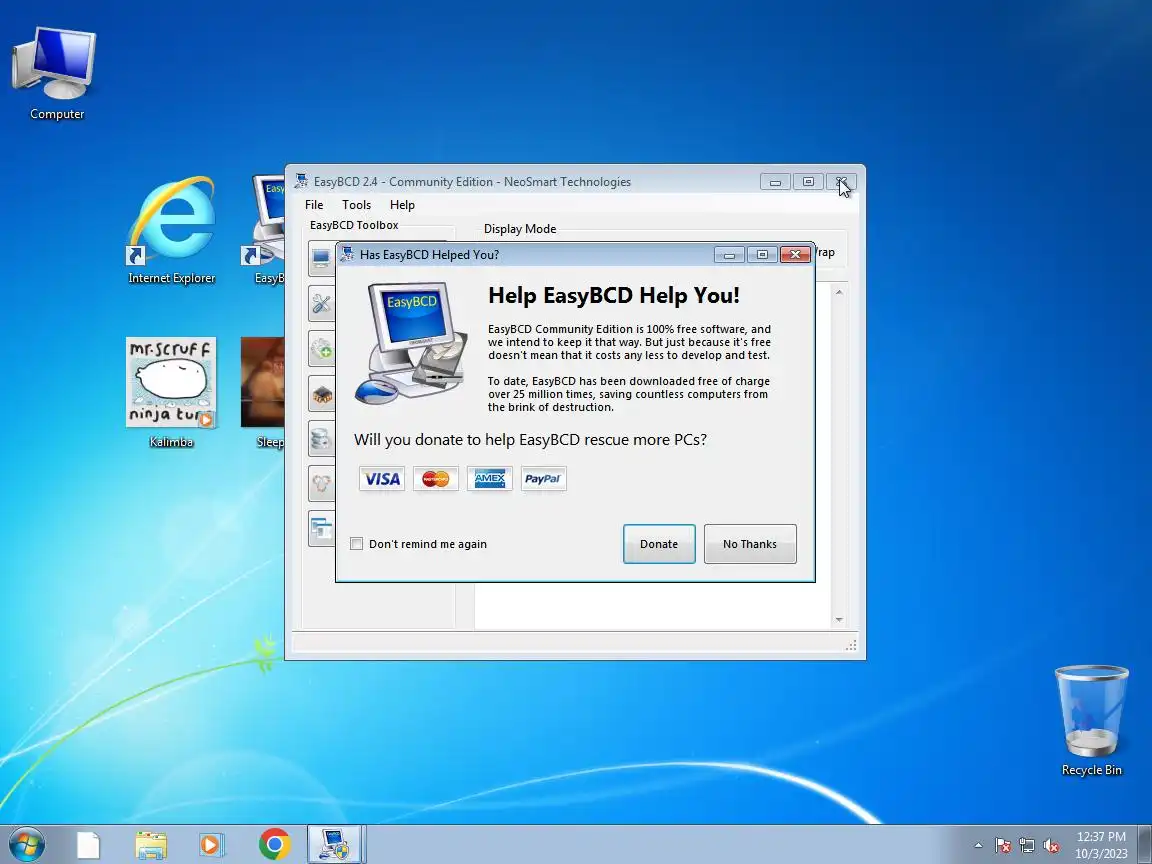This screenshot has height=864, width=1152.
Task: Choose the PayPal payment icon
Action: click(x=544, y=479)
